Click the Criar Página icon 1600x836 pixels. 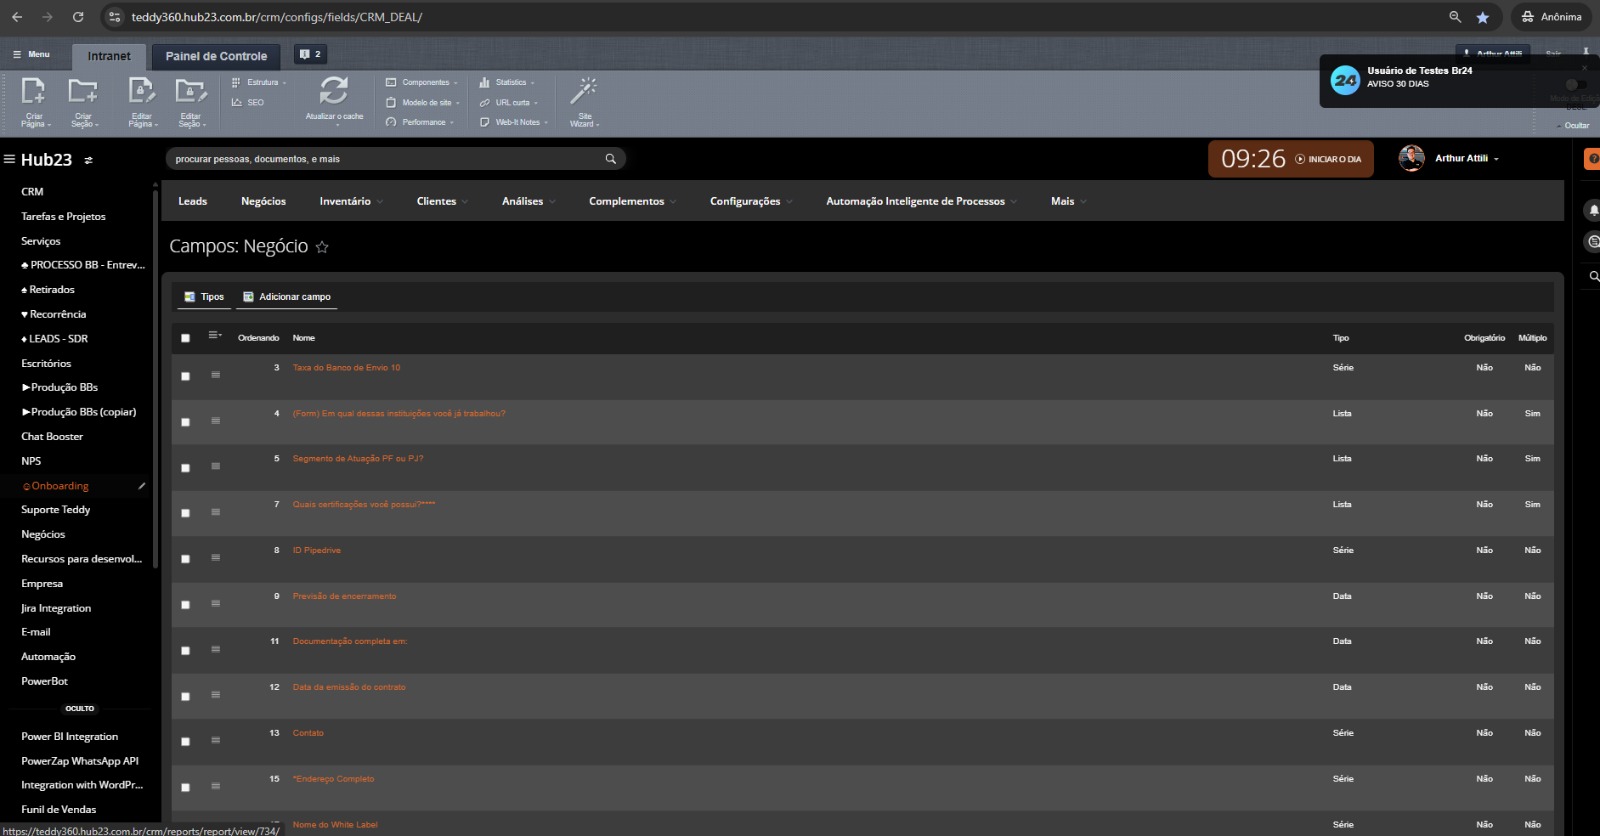click(34, 92)
